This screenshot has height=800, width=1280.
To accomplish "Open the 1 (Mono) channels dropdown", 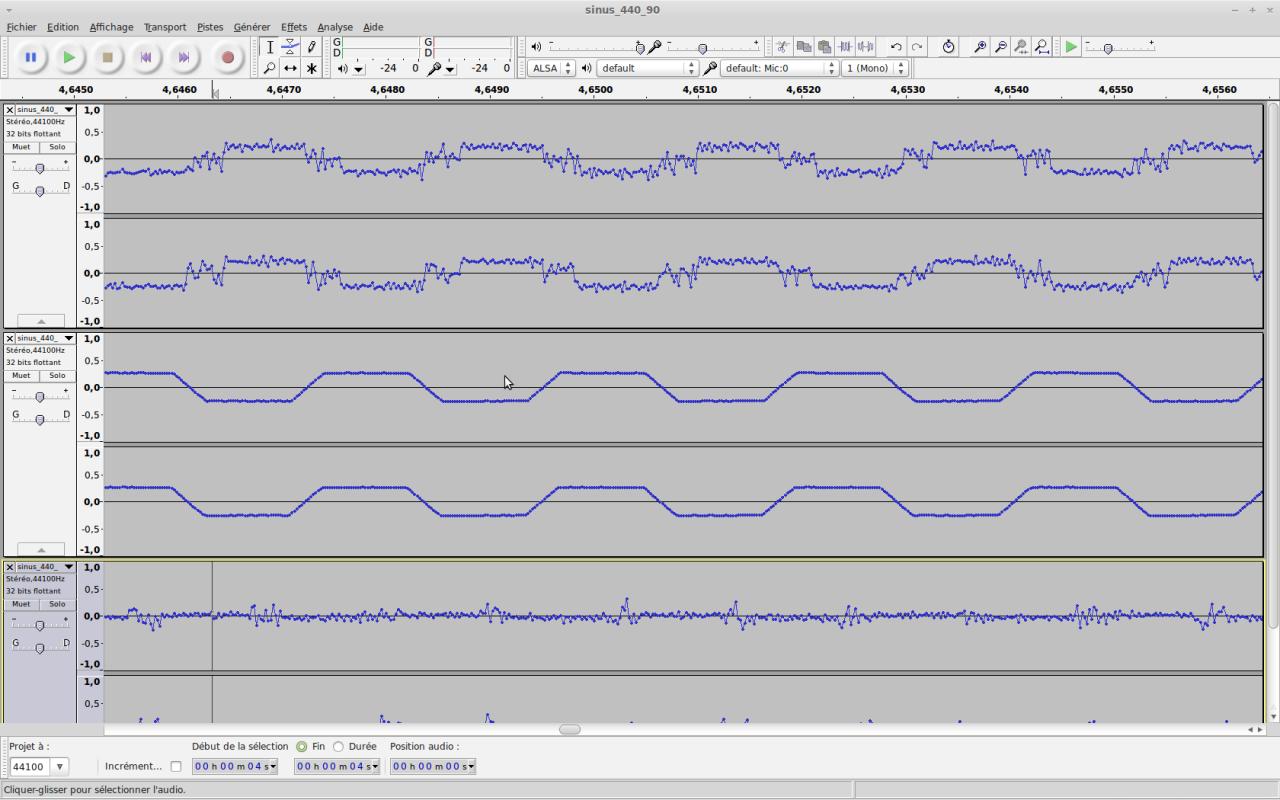I will point(875,68).
